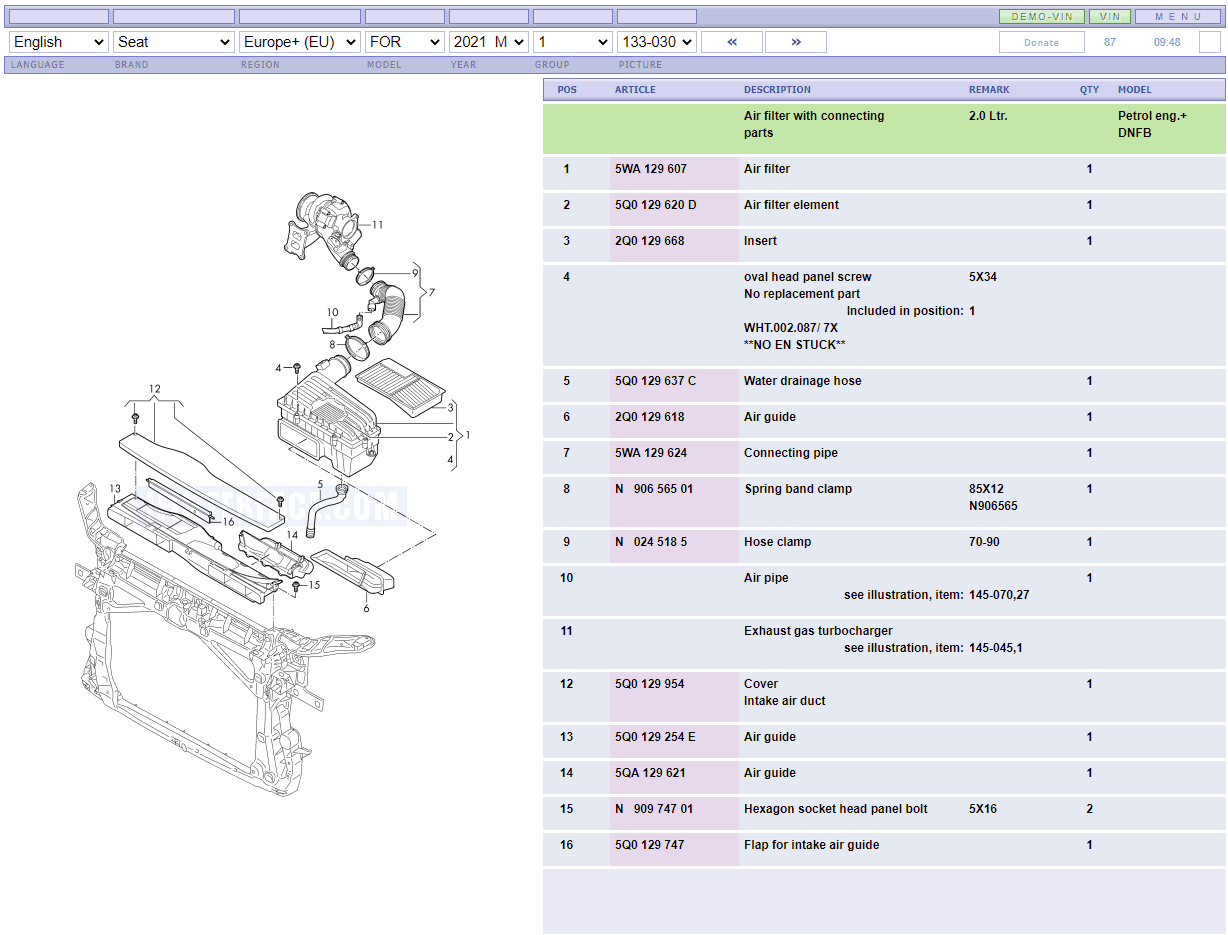
Task: Click the 87 counter value
Action: (1110, 42)
